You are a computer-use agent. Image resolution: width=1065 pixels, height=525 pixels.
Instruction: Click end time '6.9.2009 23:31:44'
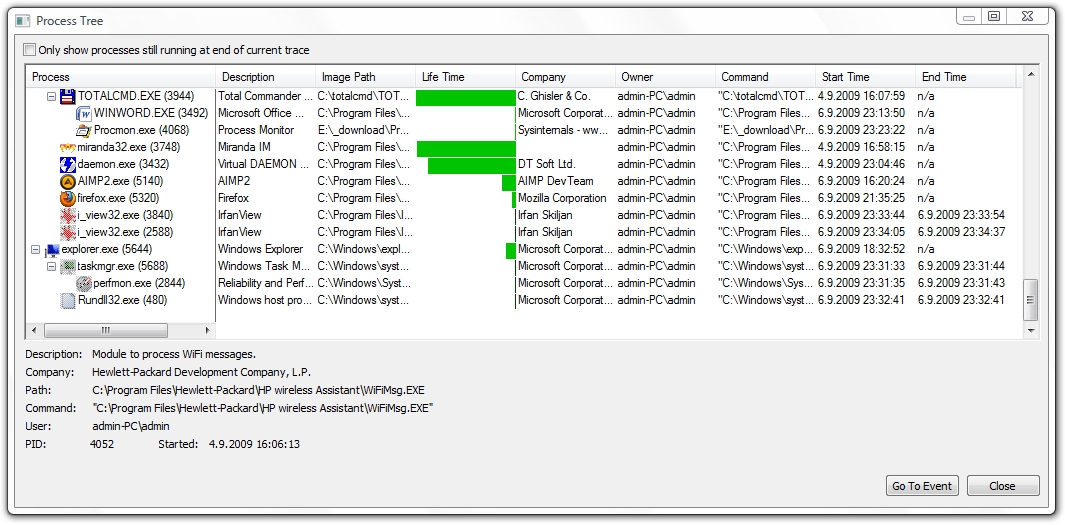pyautogui.click(x=961, y=266)
